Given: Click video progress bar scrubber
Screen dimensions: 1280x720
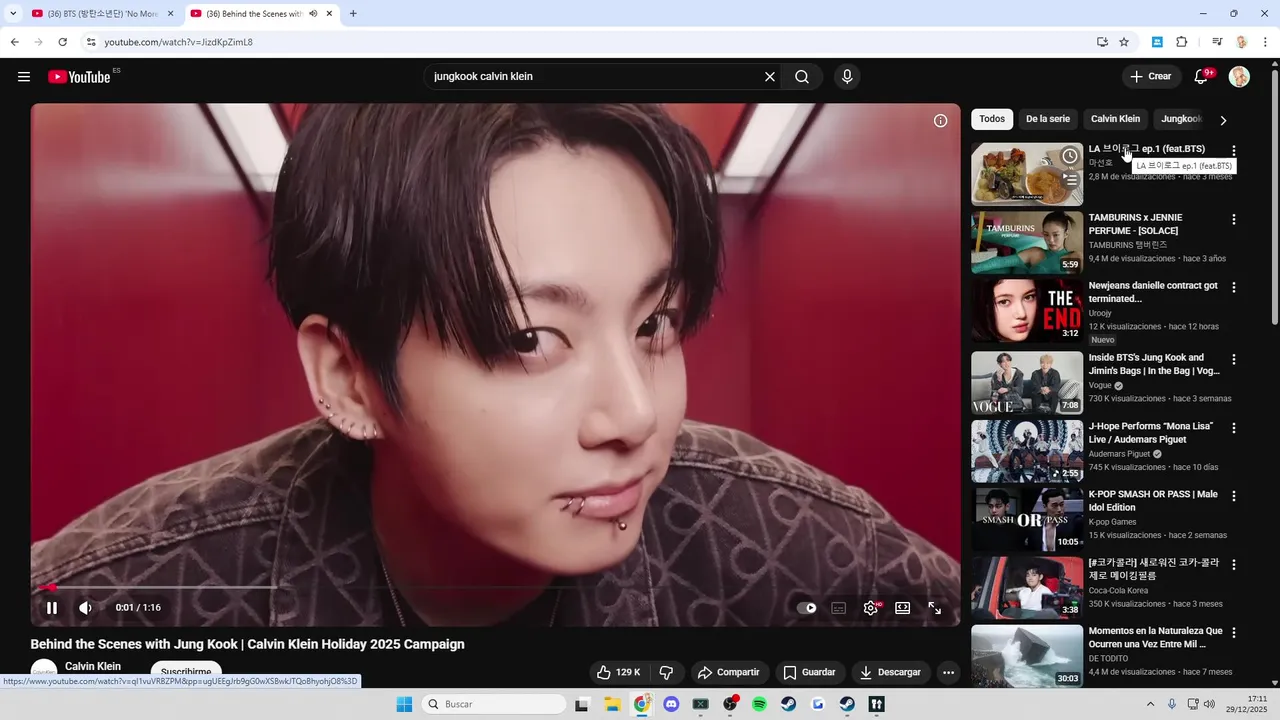Looking at the screenshot, I should pyautogui.click(x=52, y=588).
